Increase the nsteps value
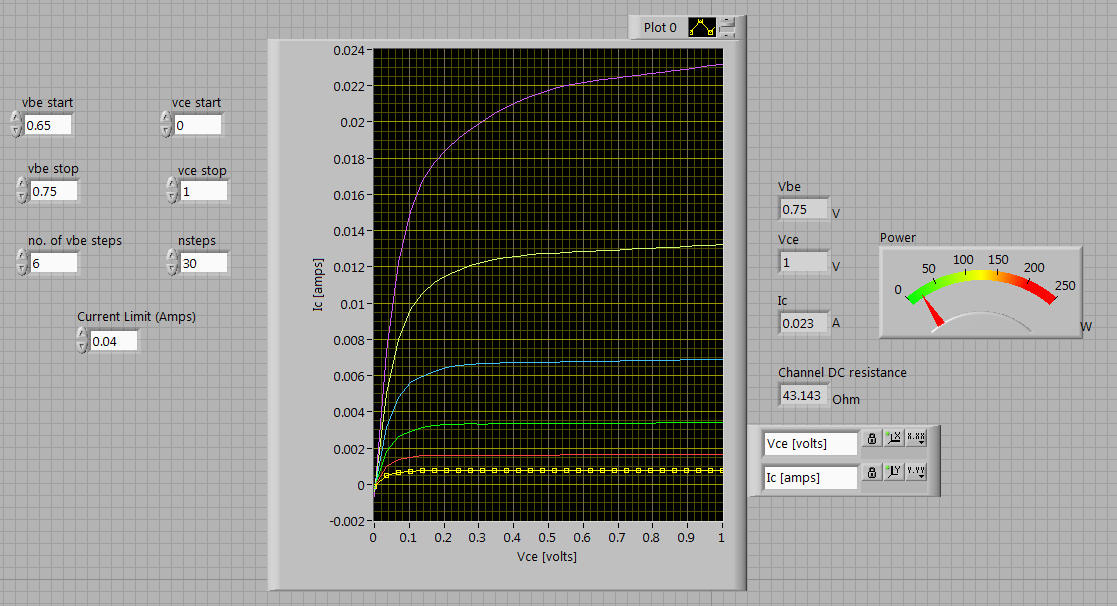Image resolution: width=1117 pixels, height=606 pixels. click(172, 256)
